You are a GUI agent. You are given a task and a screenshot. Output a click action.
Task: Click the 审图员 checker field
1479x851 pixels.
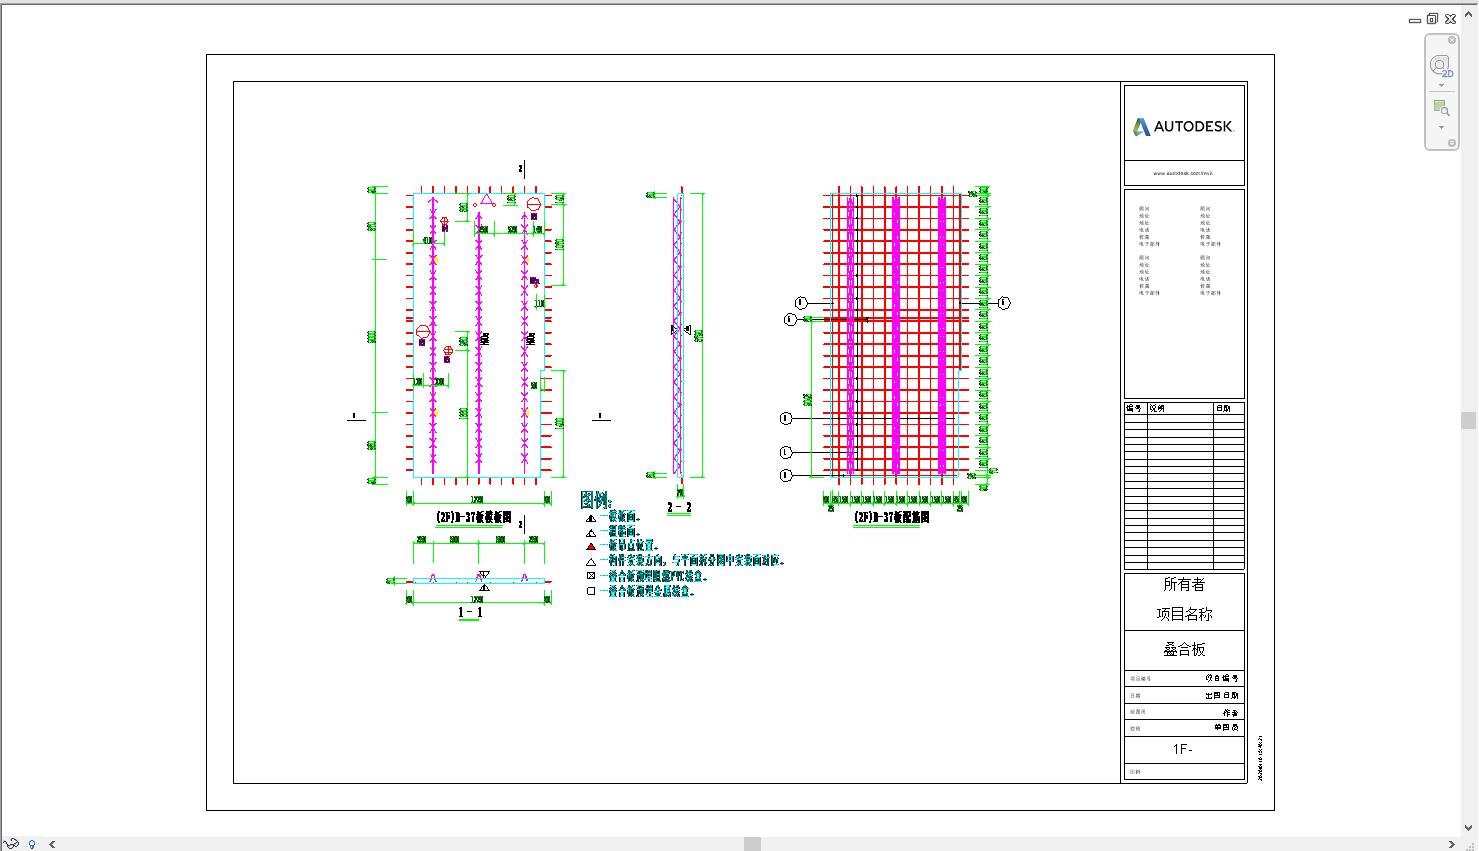click(1227, 728)
